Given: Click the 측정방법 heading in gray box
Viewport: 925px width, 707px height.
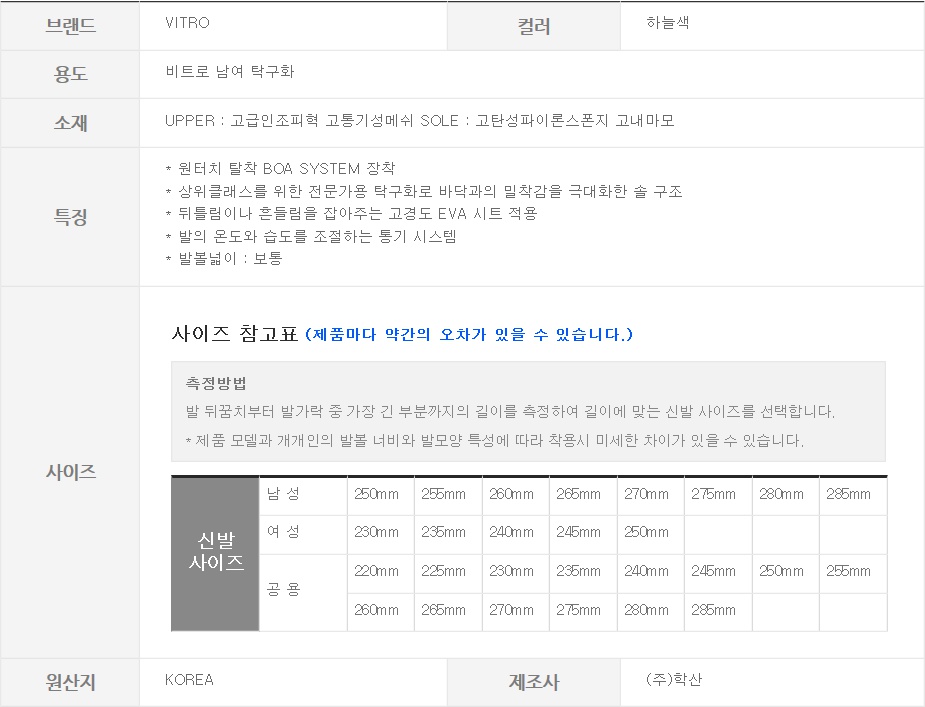Looking at the screenshot, I should point(216,383).
